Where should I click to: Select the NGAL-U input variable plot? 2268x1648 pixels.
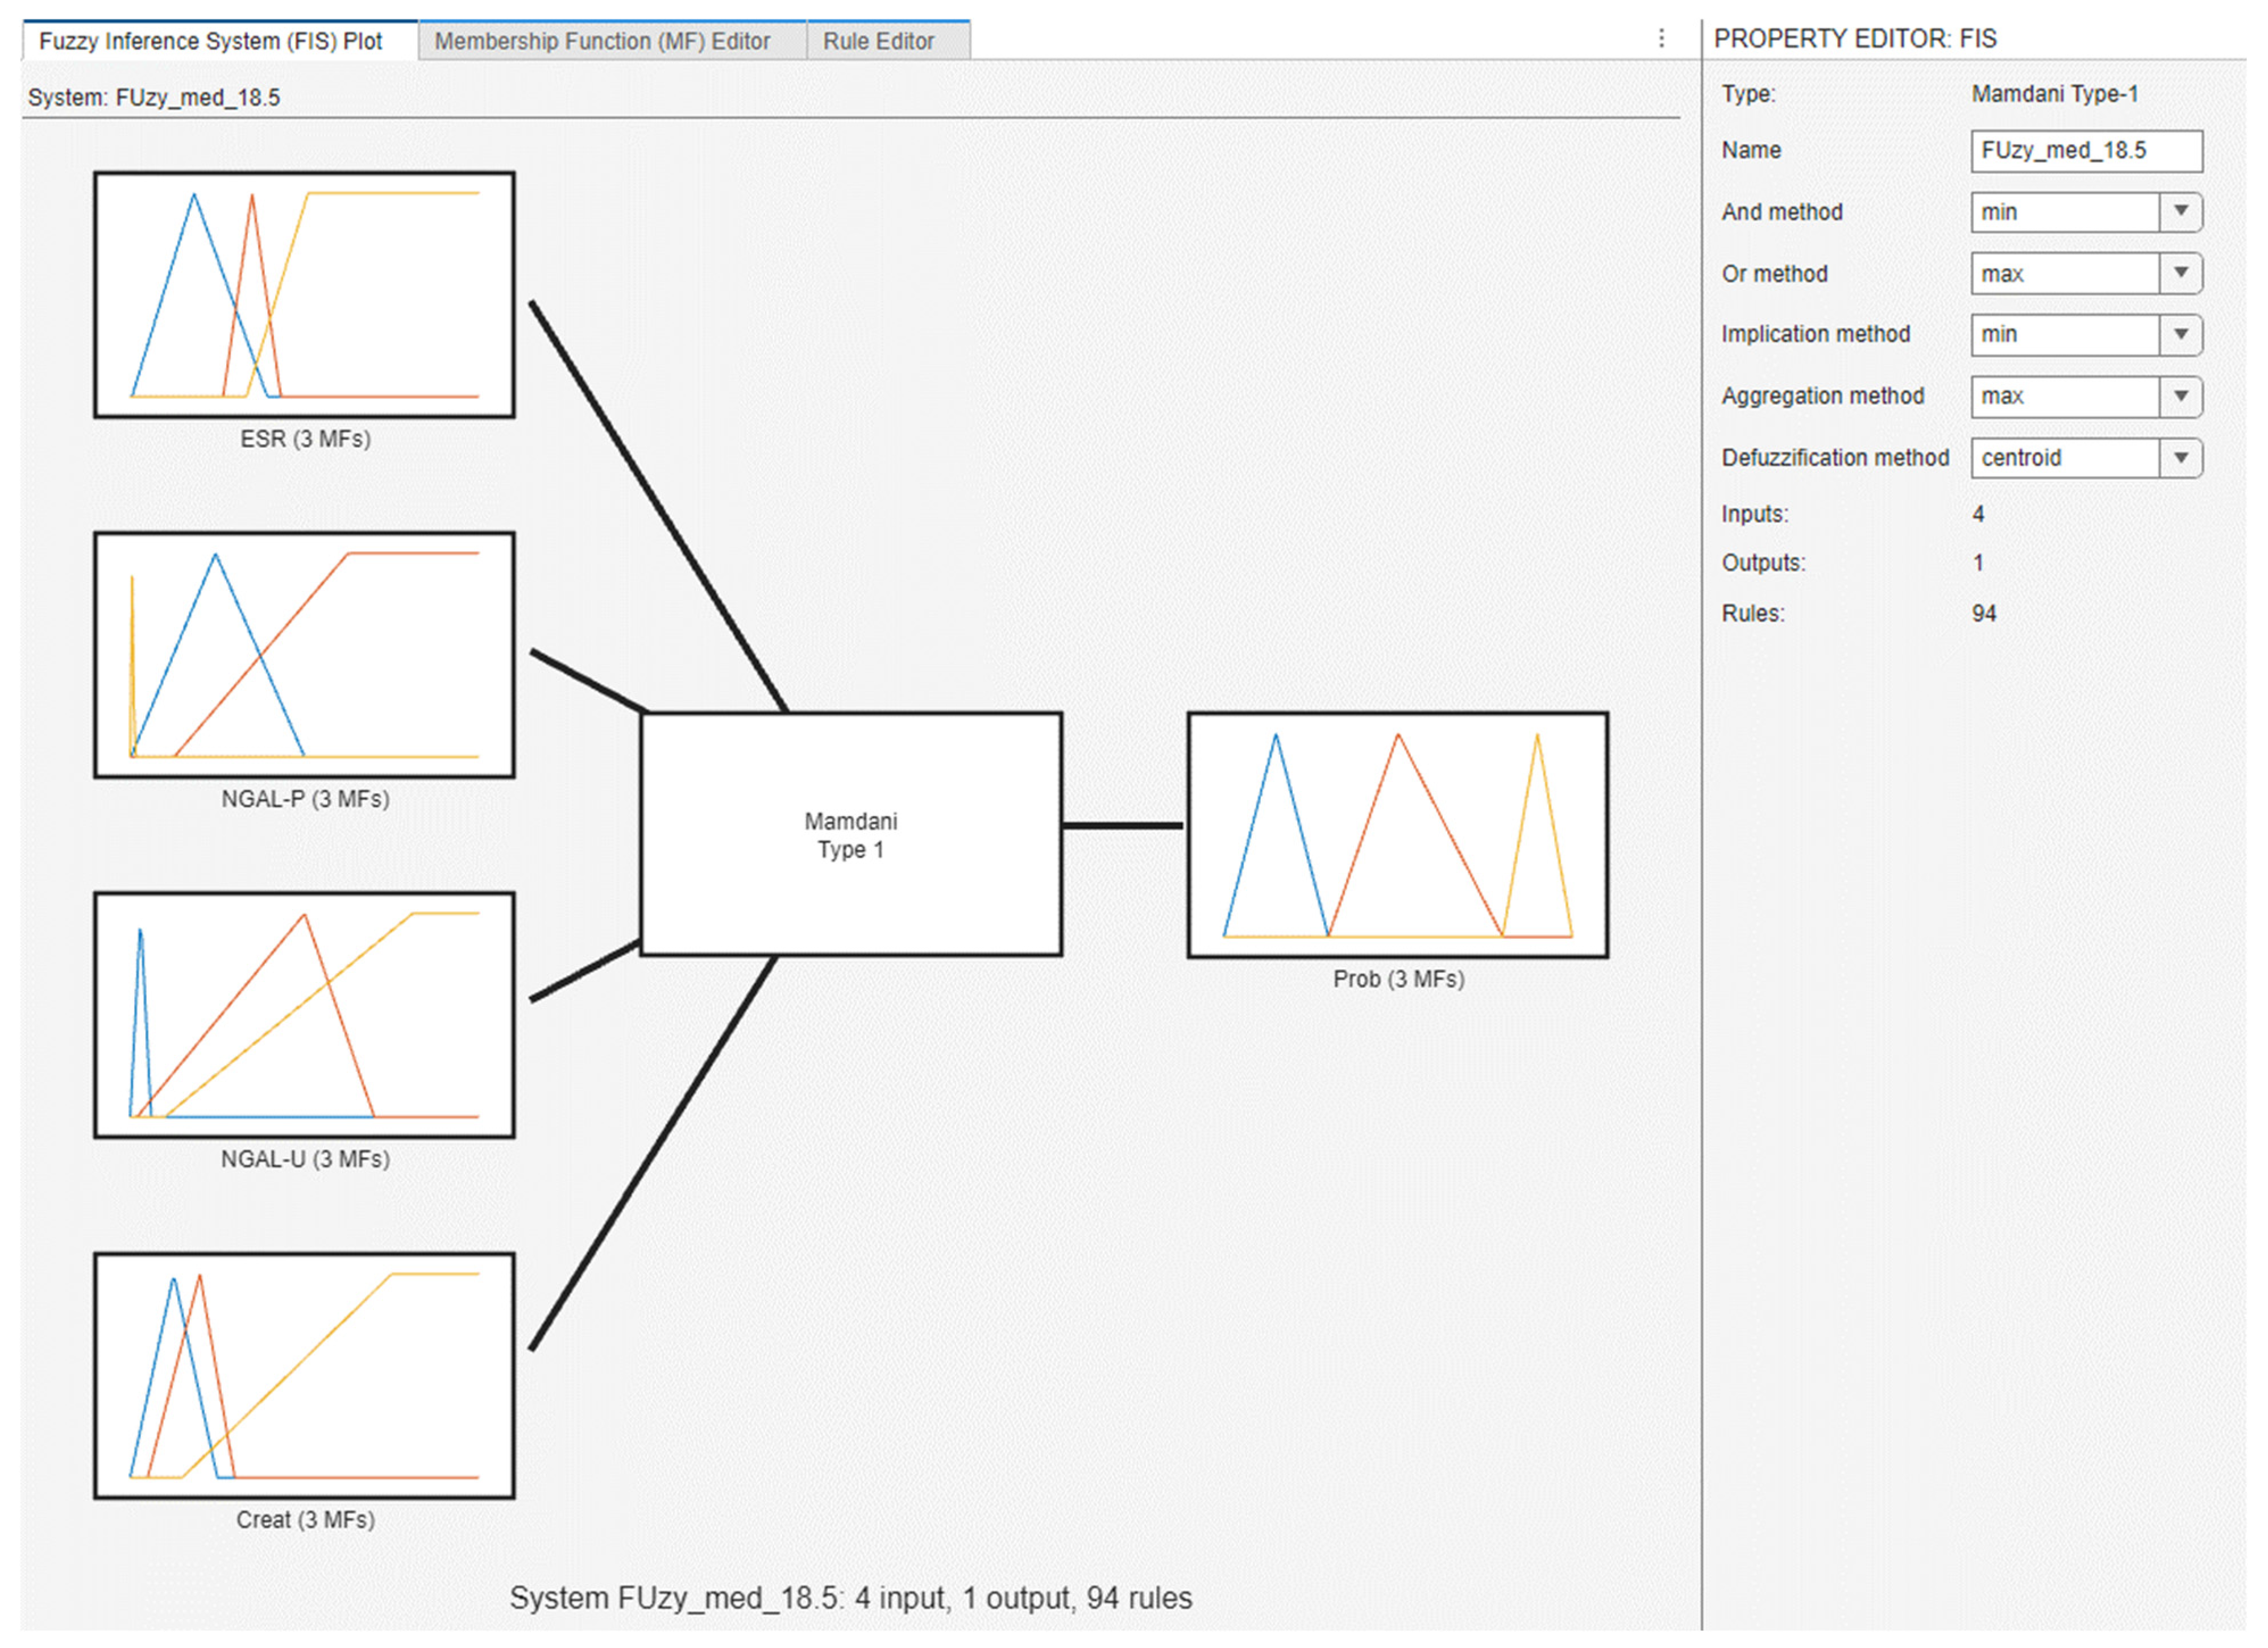[304, 1015]
